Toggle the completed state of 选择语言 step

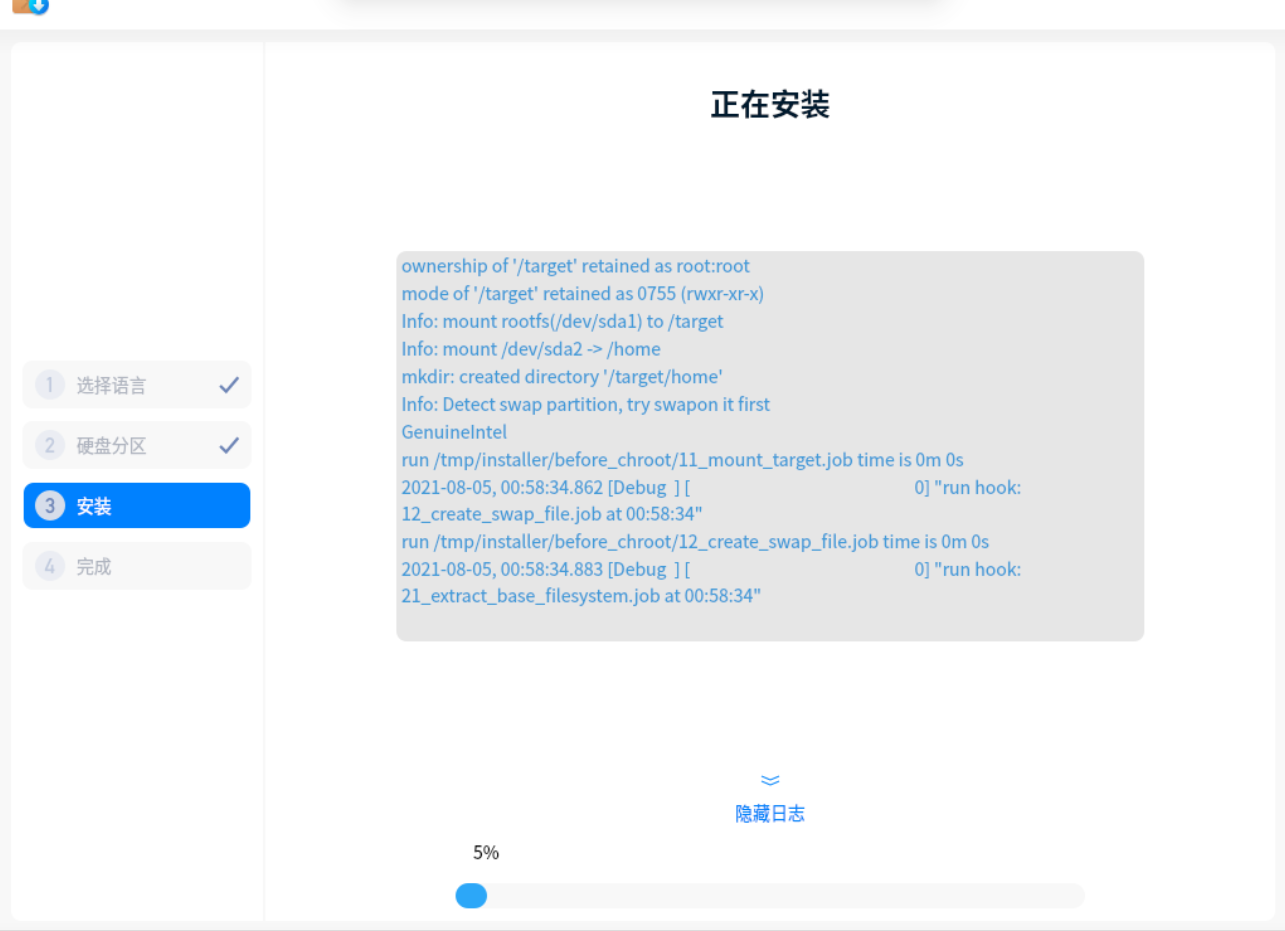230,384
